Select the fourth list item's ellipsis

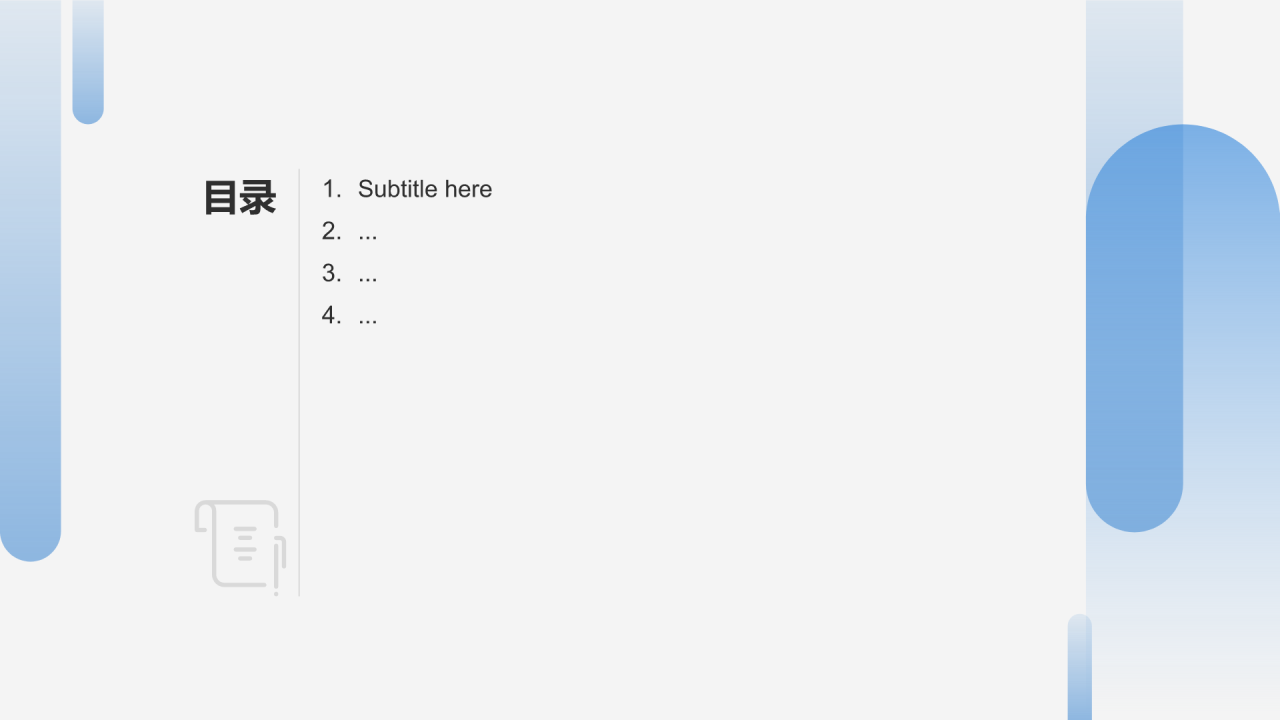[368, 316]
